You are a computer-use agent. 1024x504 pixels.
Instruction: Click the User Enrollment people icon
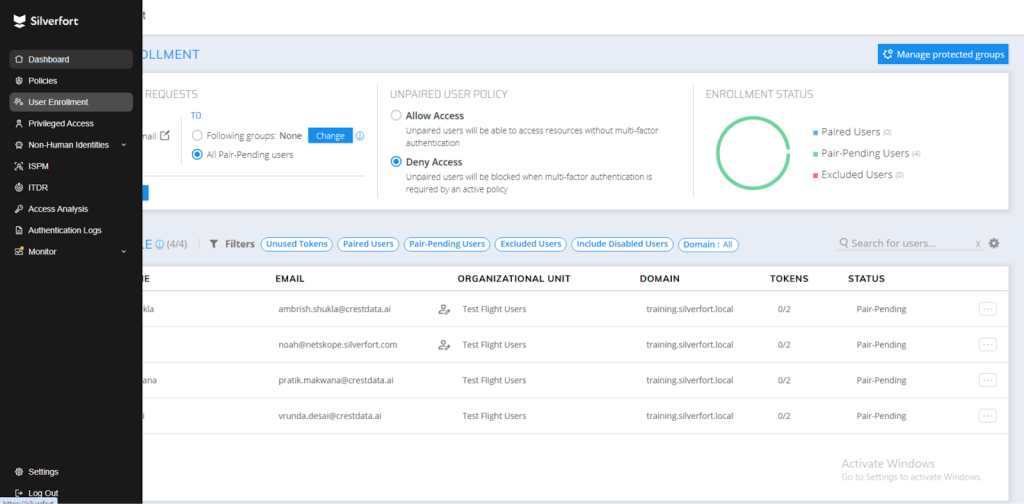[x=19, y=102]
